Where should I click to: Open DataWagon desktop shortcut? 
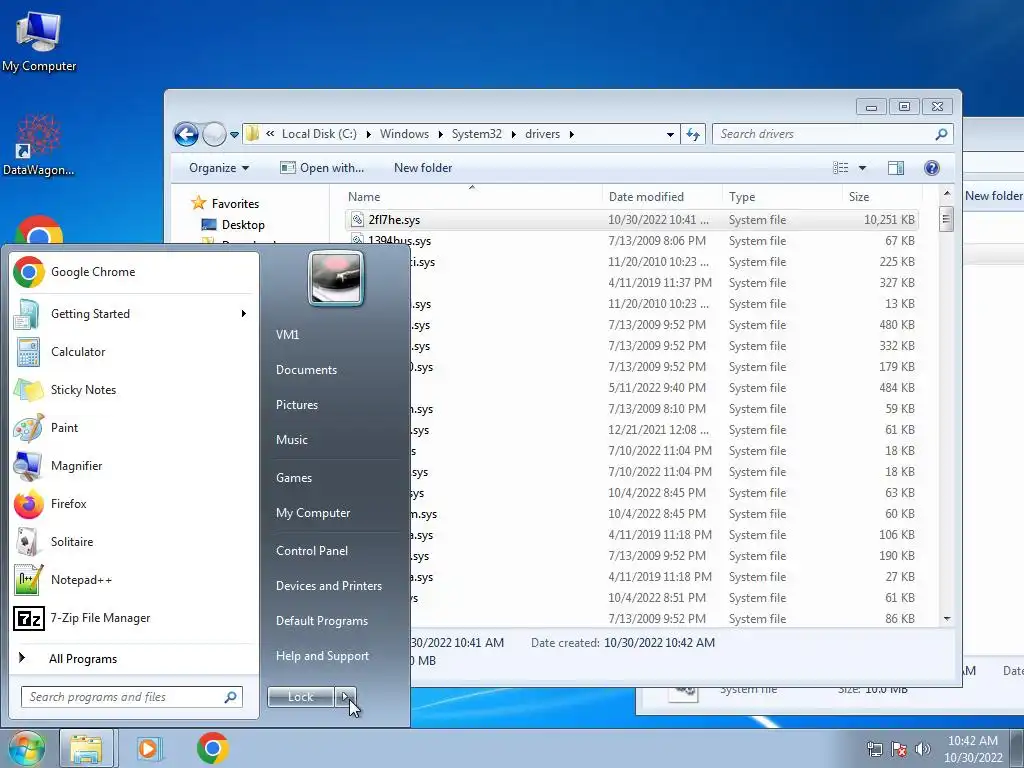[x=38, y=145]
